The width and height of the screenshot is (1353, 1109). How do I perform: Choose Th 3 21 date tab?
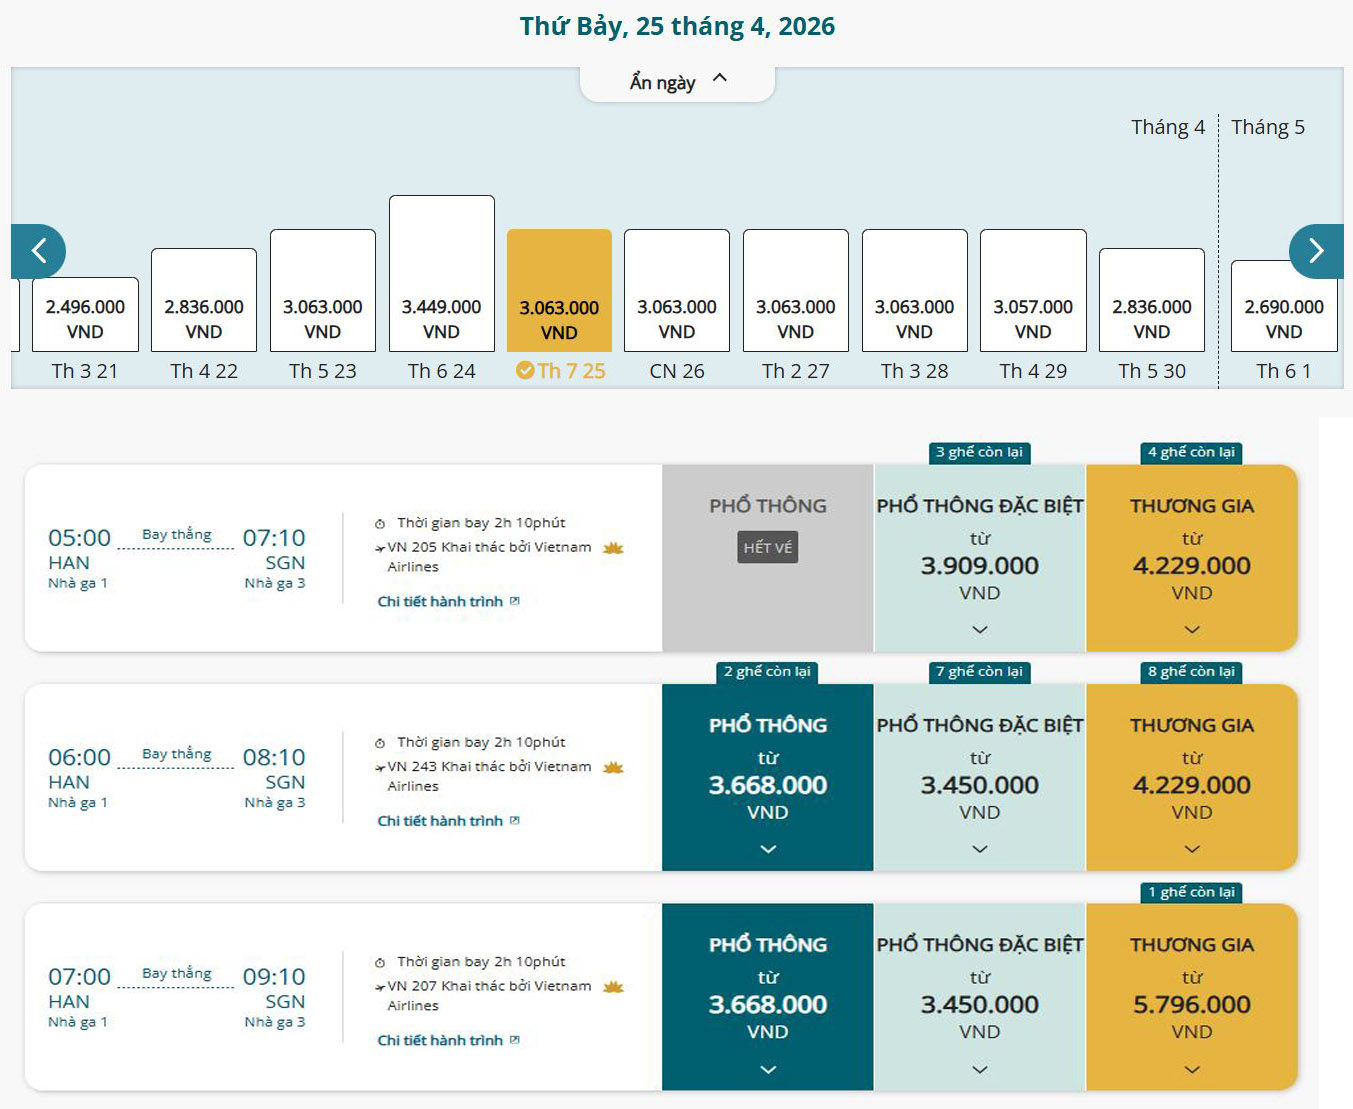(85, 315)
